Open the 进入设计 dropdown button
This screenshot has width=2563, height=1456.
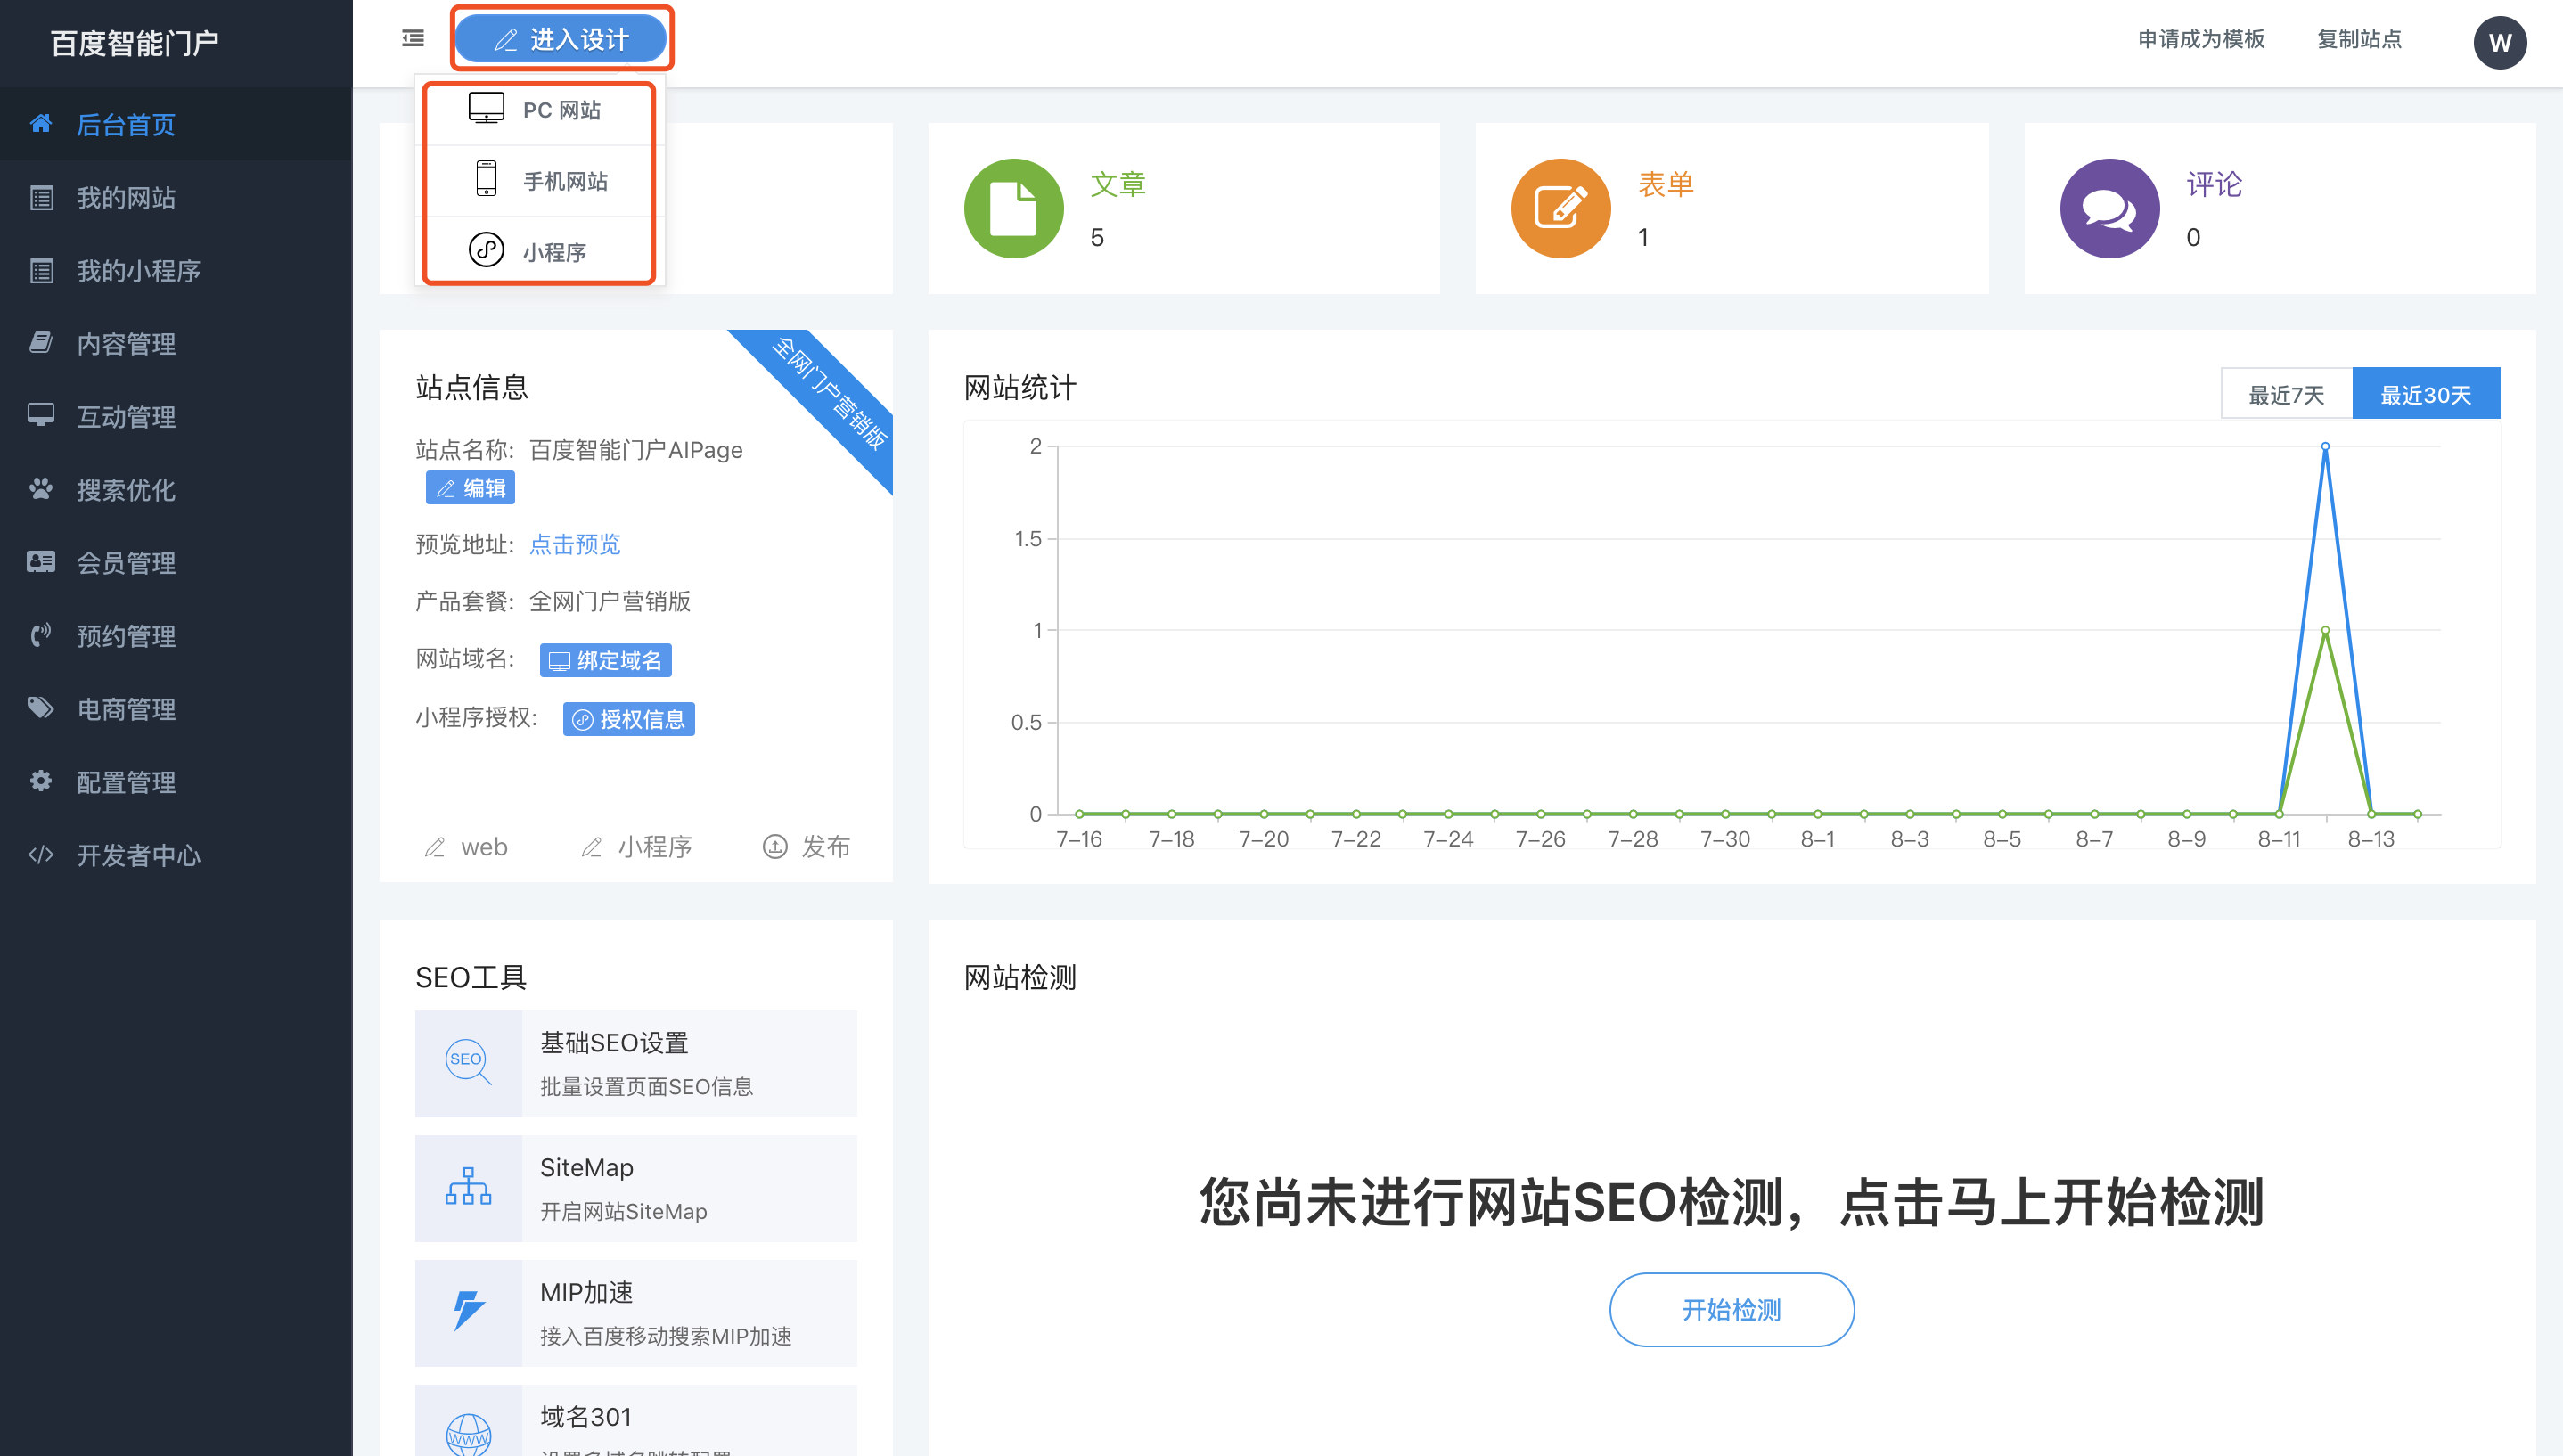pos(561,39)
